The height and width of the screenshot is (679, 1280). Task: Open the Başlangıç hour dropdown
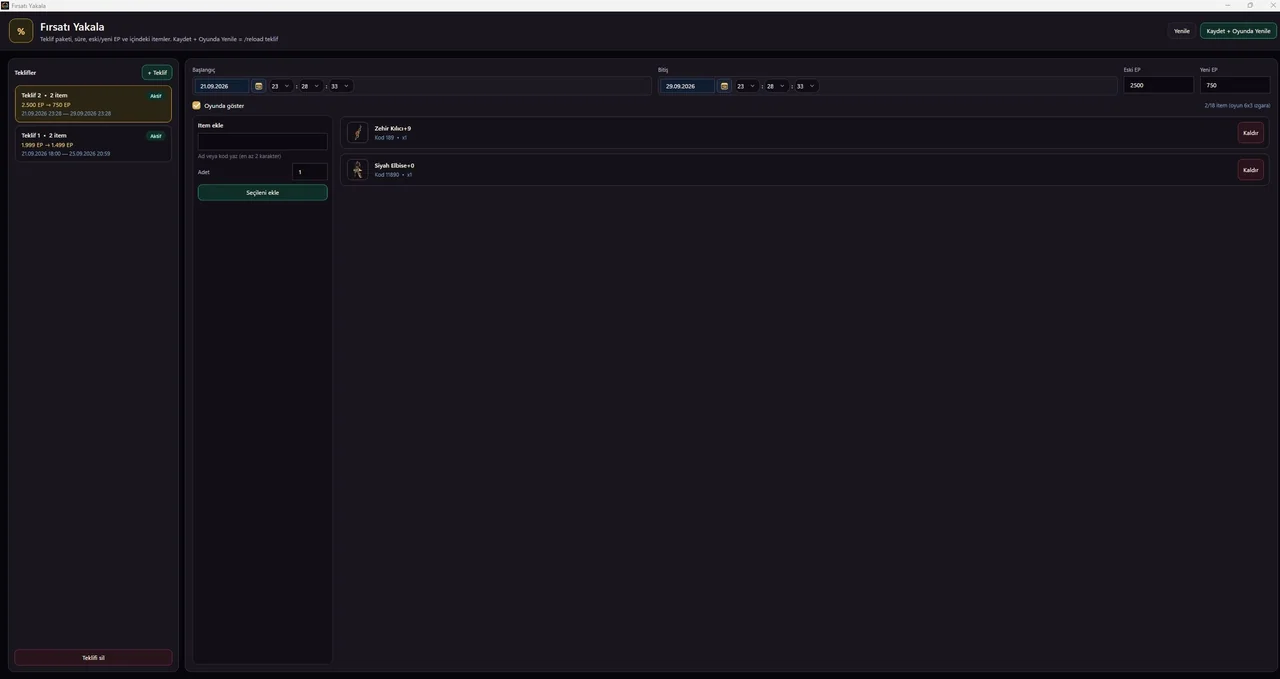click(281, 86)
